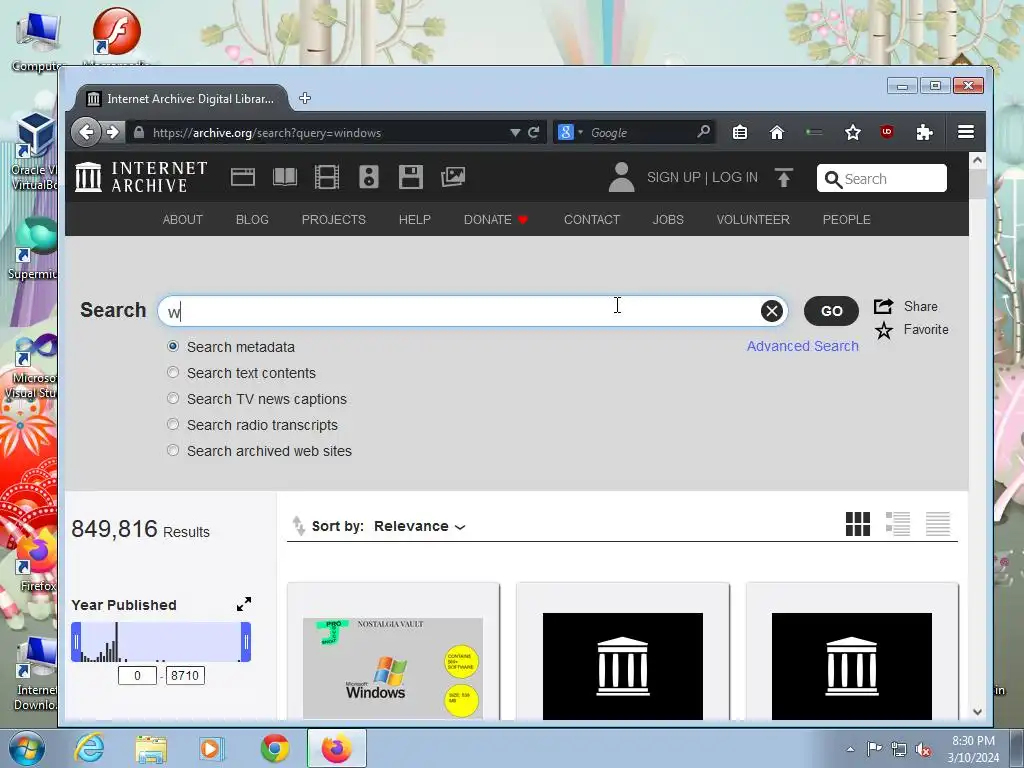This screenshot has width=1024, height=768.
Task: Click the year end field showing 8710
Action: (x=185, y=675)
